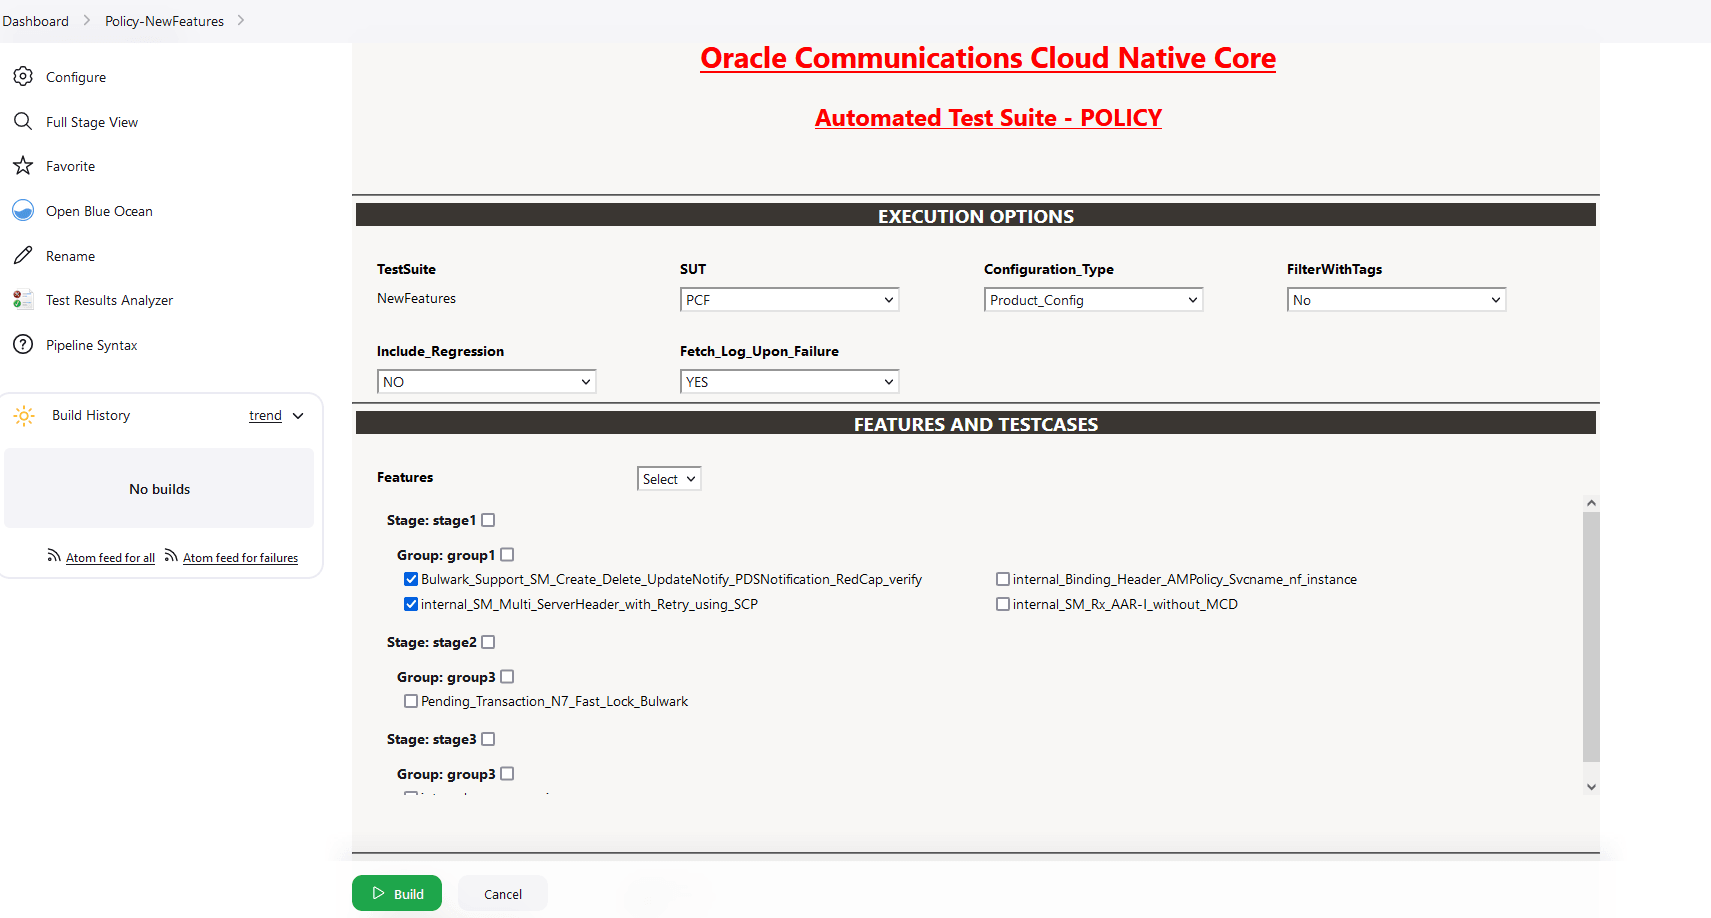
Task: Check internal_SM_Rx_AAR-I_without_MCD
Action: pos(1003,604)
